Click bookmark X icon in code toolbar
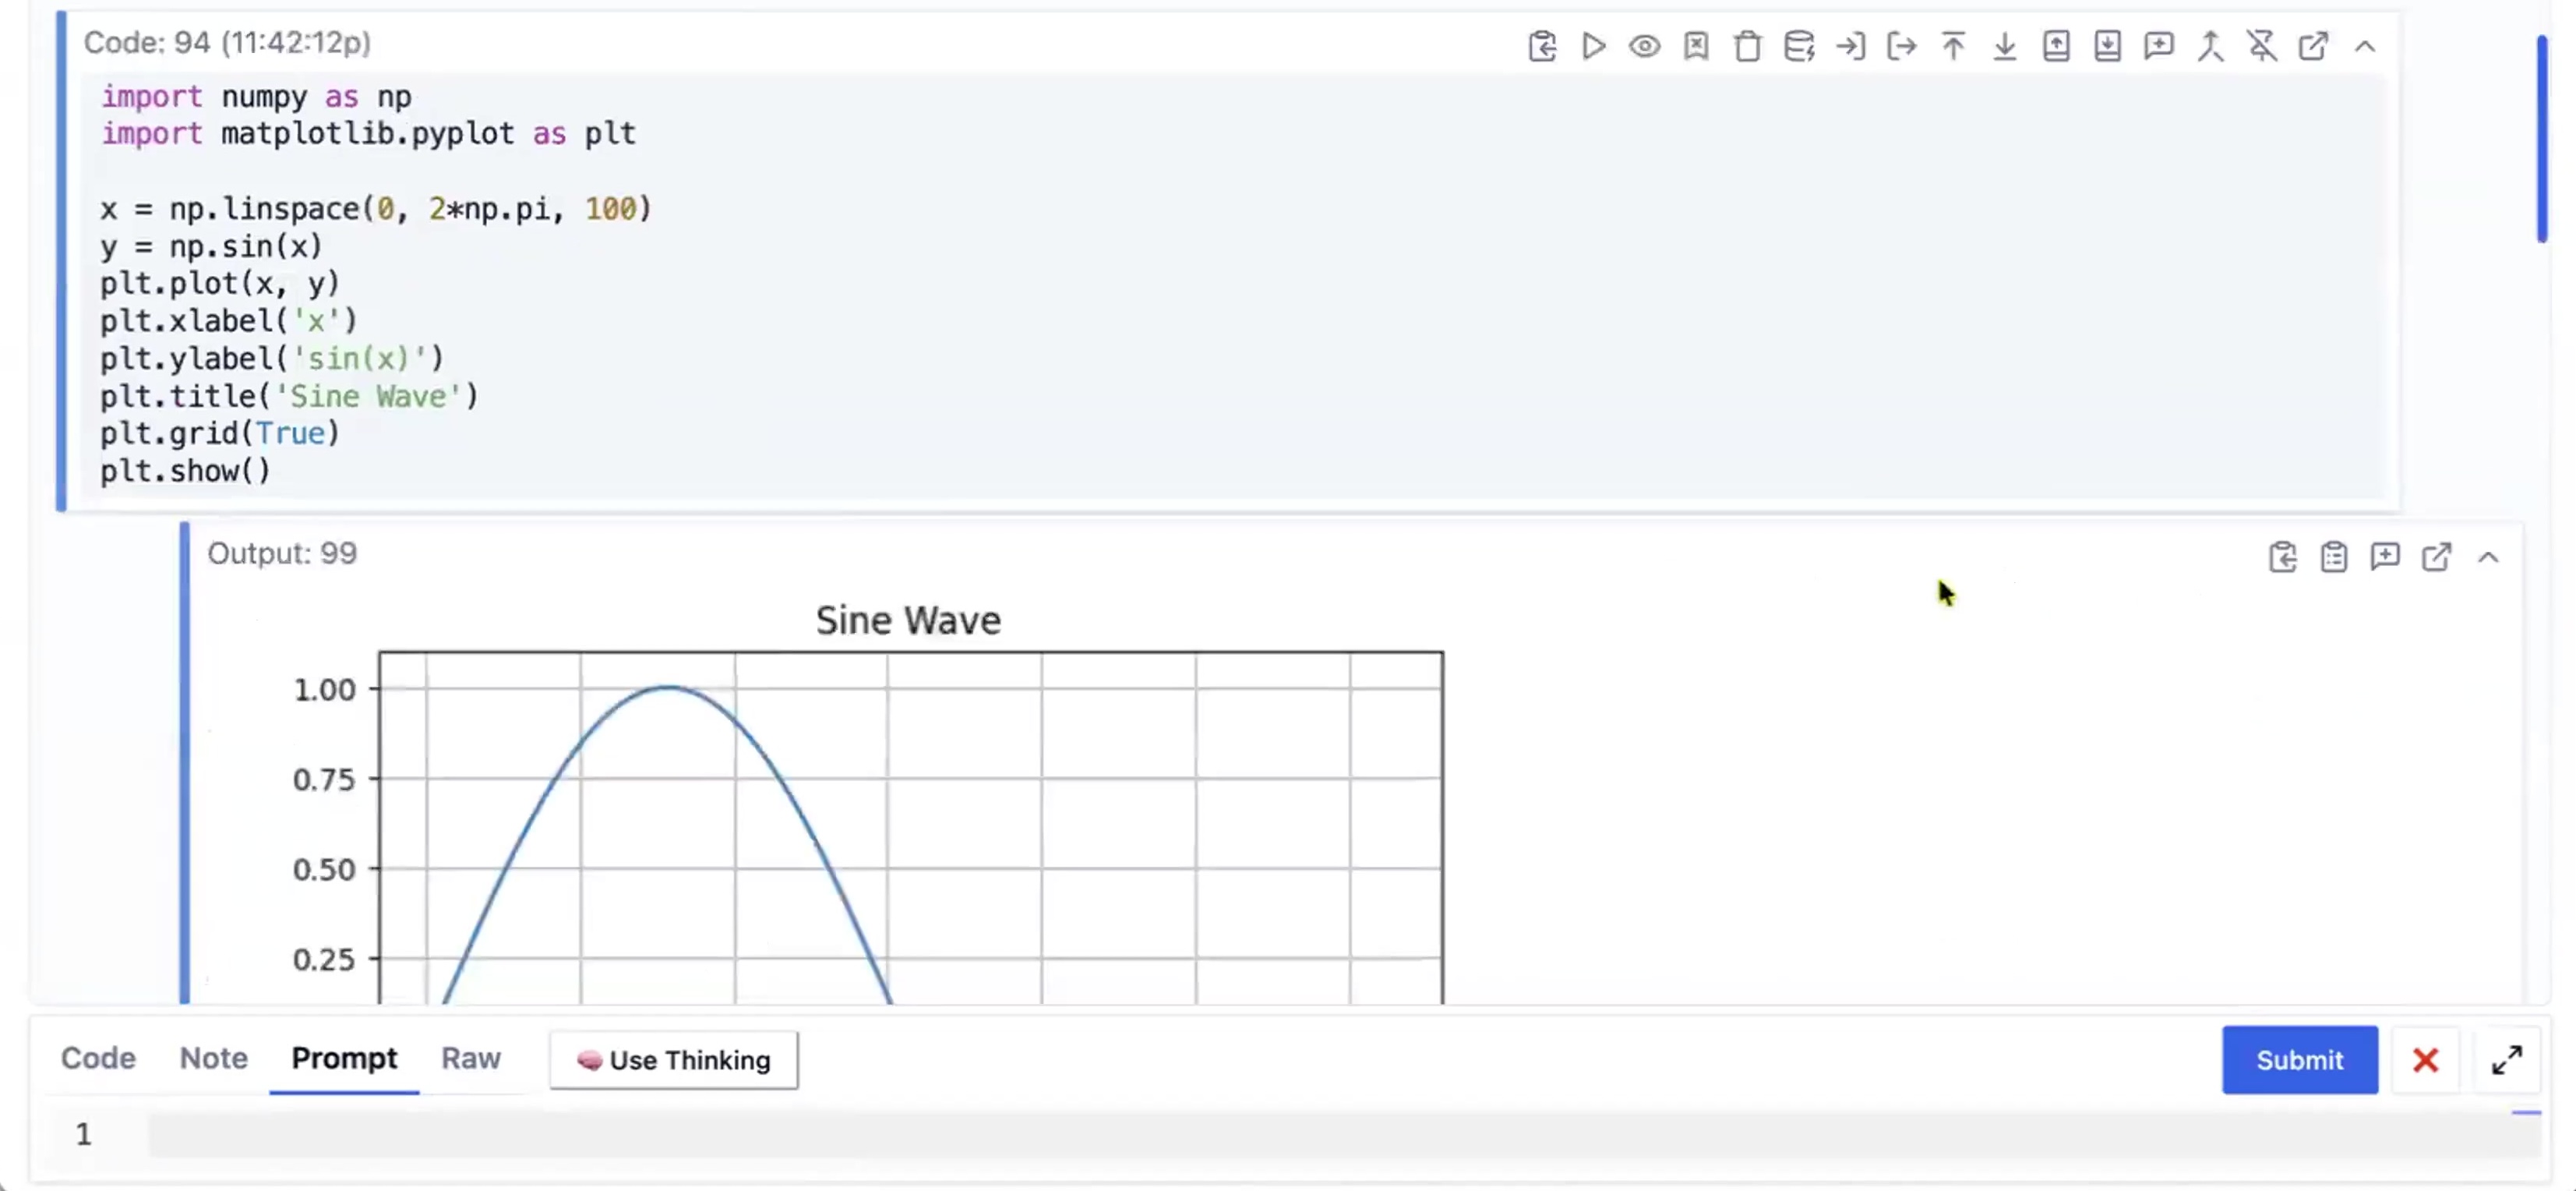 (1696, 46)
